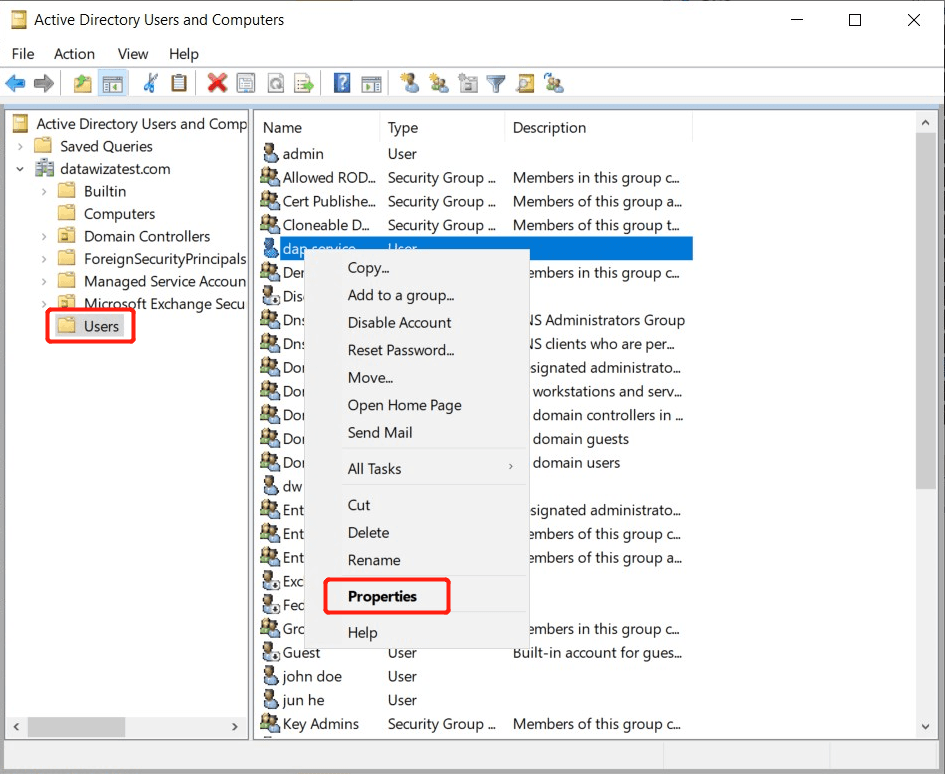
Task: Click the admin user icon
Action: [x=271, y=153]
